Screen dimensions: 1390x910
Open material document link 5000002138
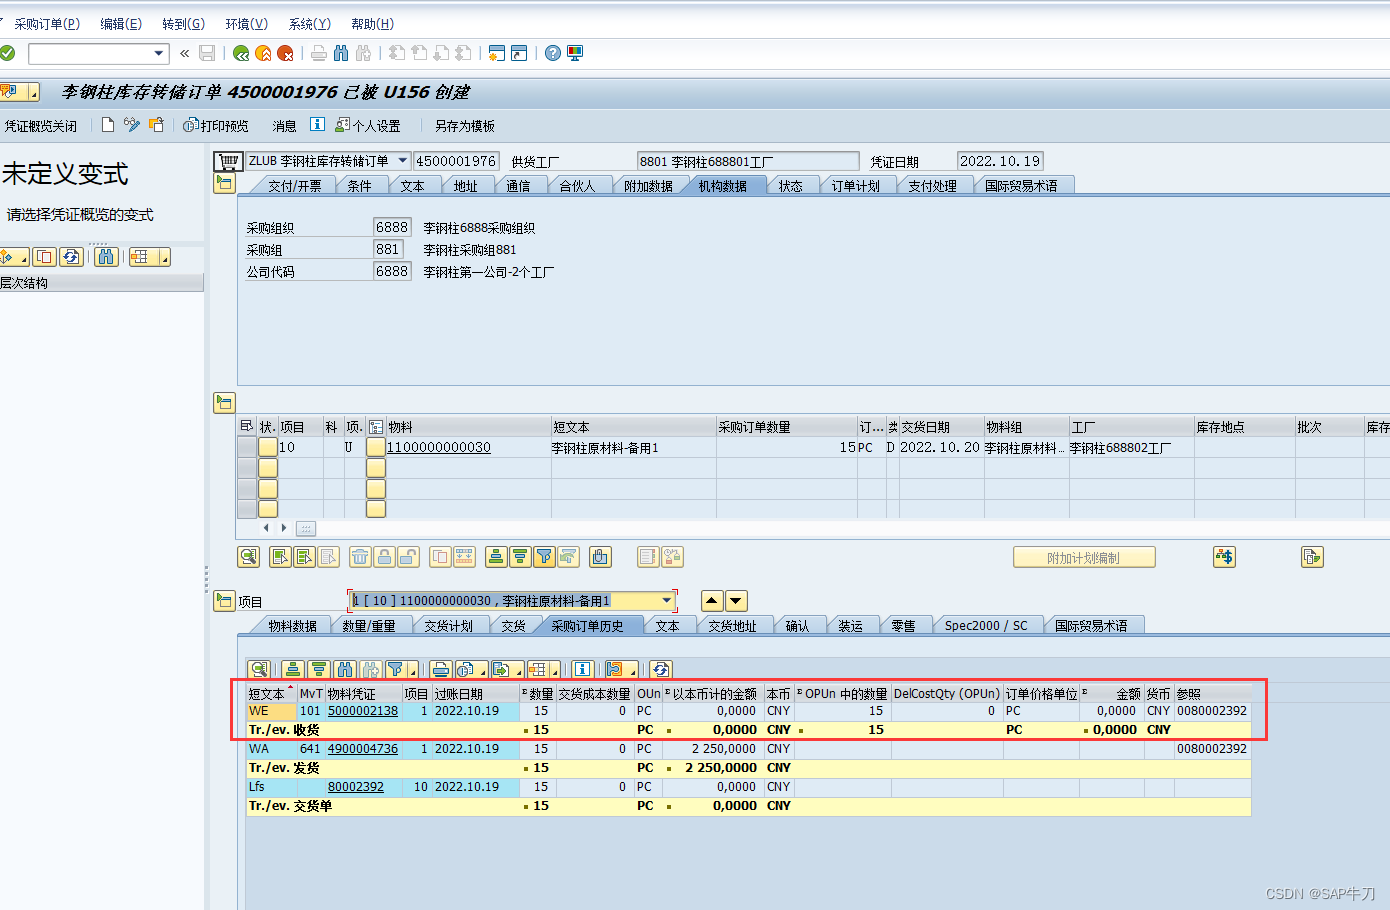coord(363,711)
